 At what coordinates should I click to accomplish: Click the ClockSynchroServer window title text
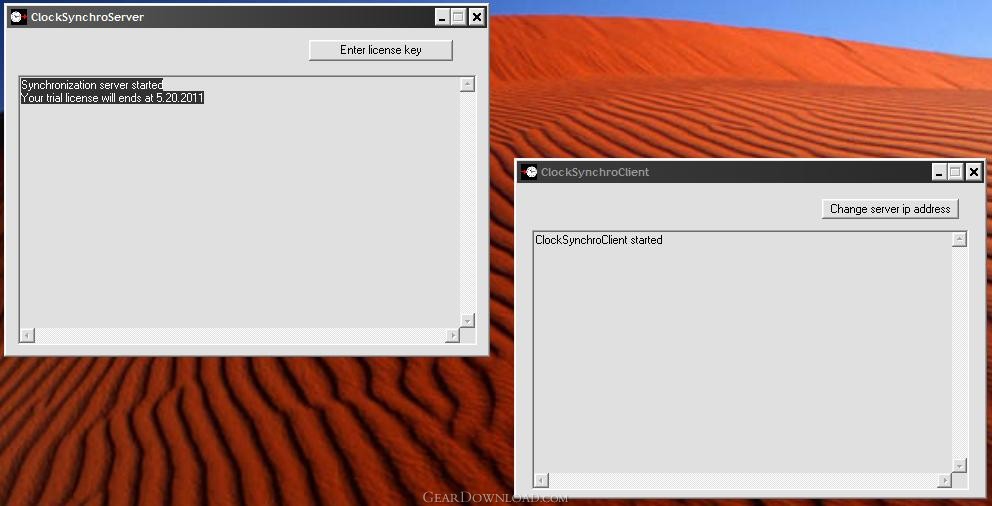[87, 17]
